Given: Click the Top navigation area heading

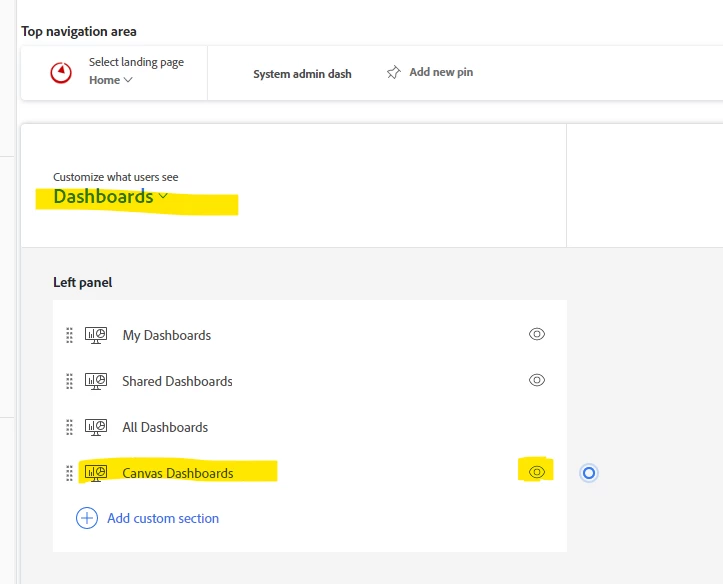Looking at the screenshot, I should [x=79, y=31].
